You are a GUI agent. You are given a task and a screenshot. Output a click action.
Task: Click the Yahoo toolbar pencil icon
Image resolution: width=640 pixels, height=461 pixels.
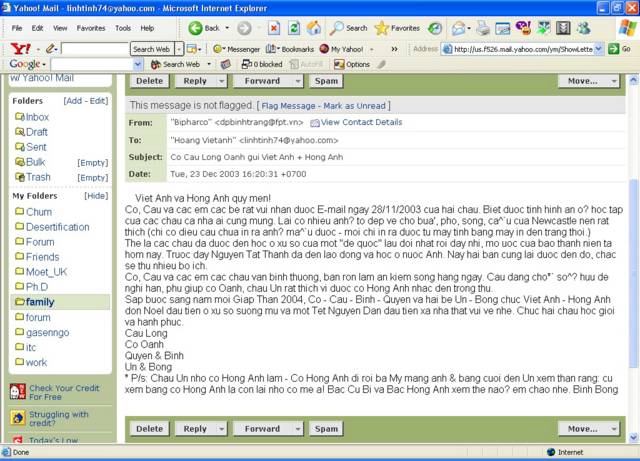[50, 49]
